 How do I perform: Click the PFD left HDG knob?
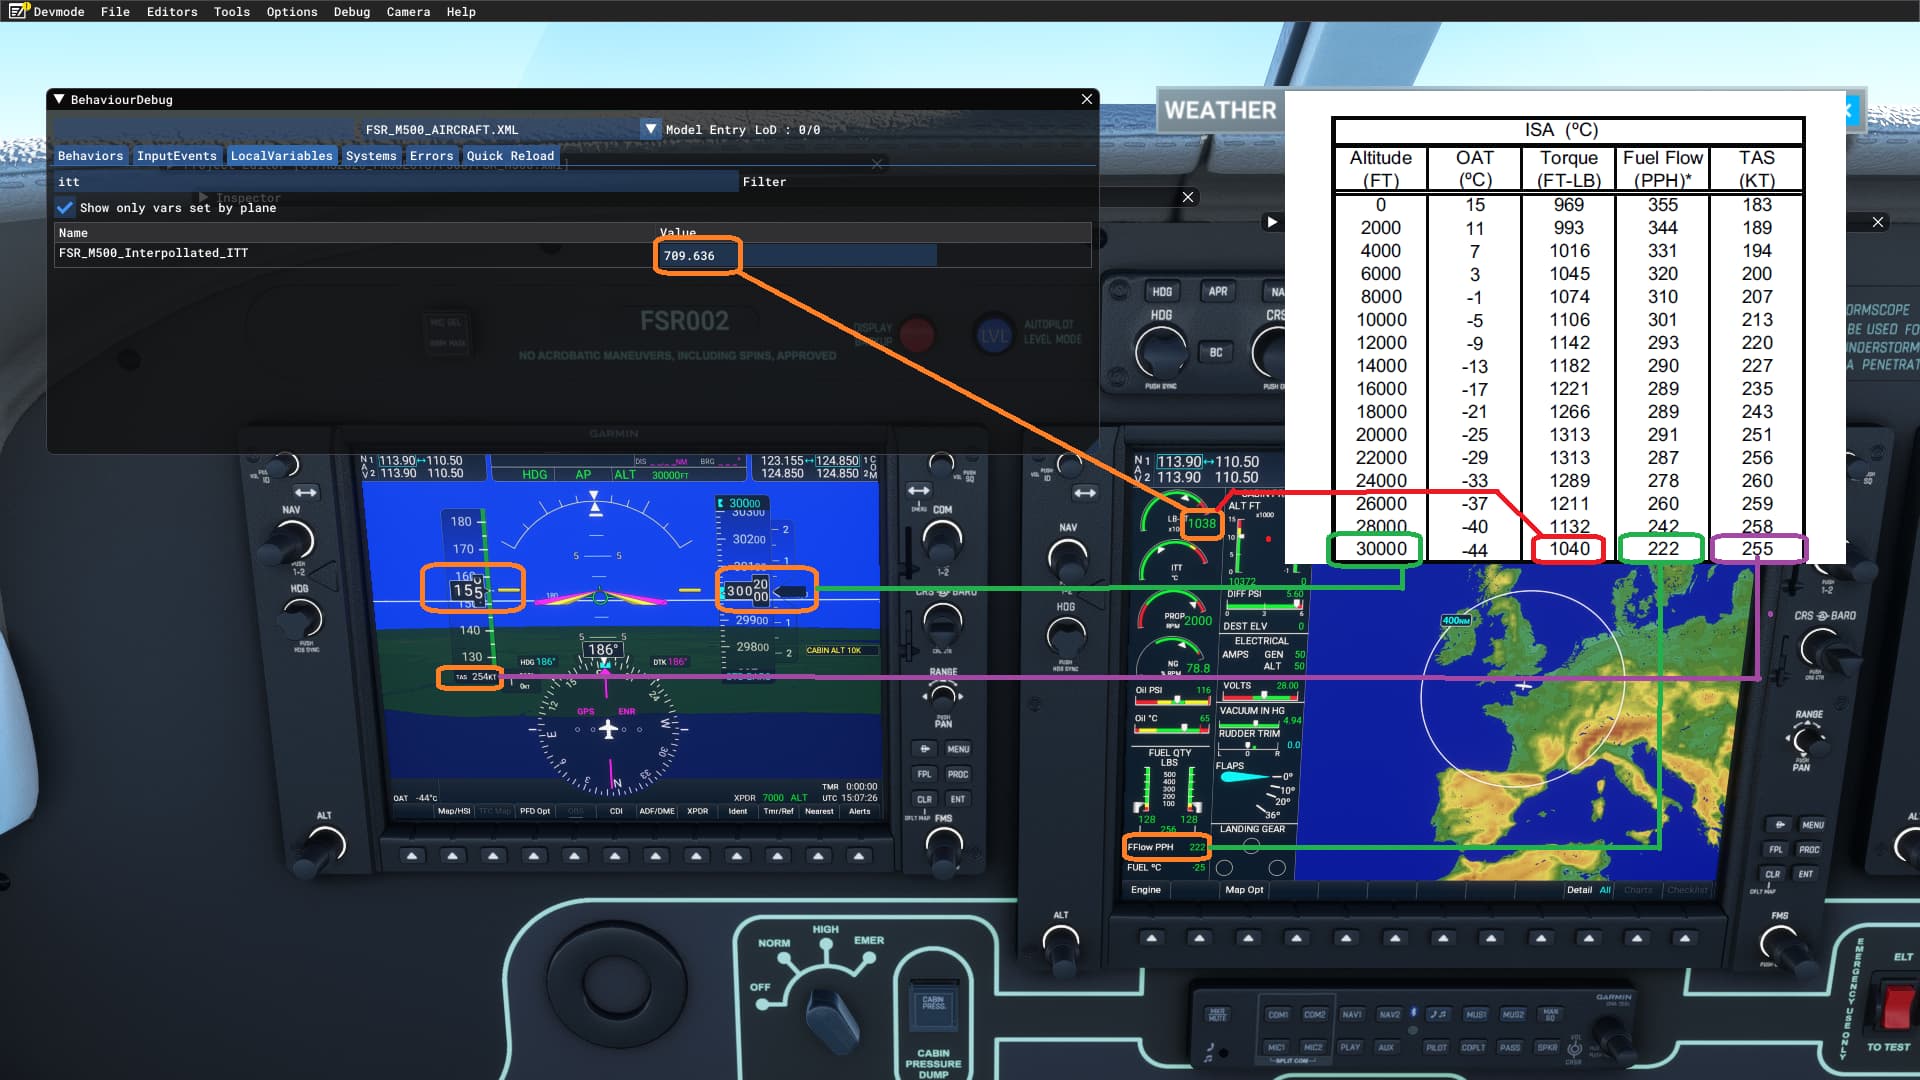(x=301, y=618)
